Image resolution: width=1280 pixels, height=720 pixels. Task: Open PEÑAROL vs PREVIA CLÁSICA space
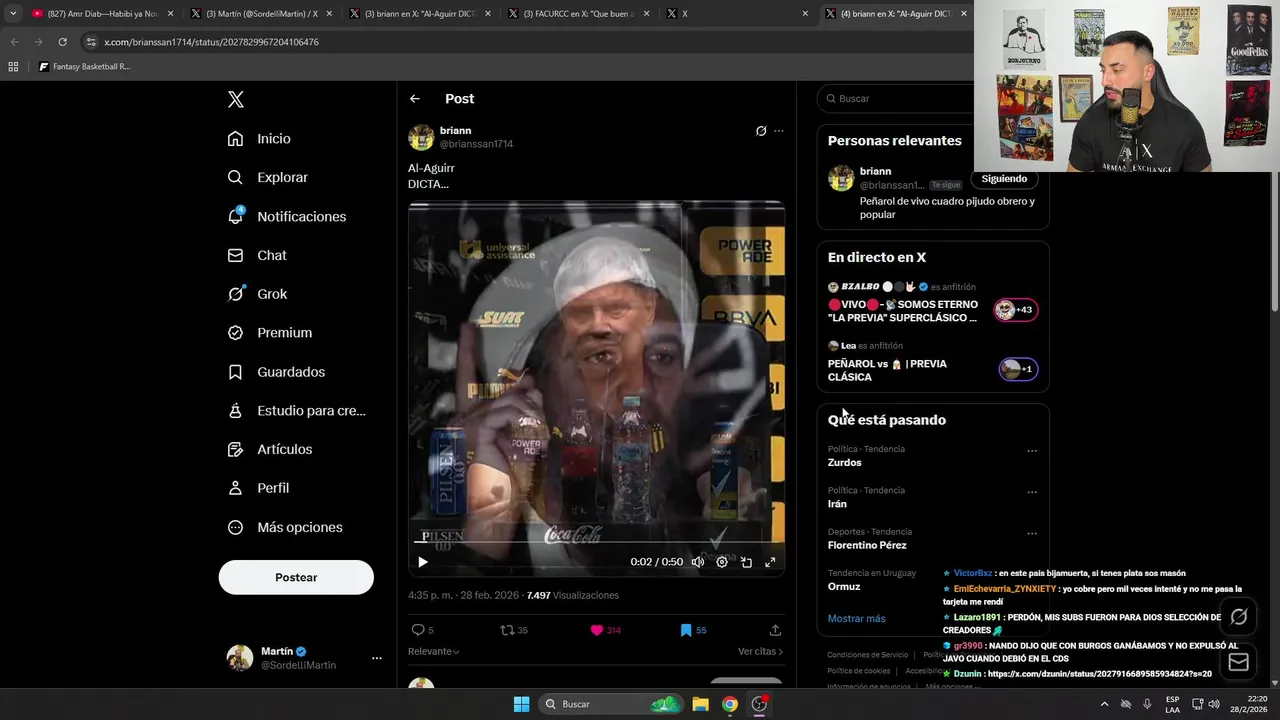(x=932, y=363)
